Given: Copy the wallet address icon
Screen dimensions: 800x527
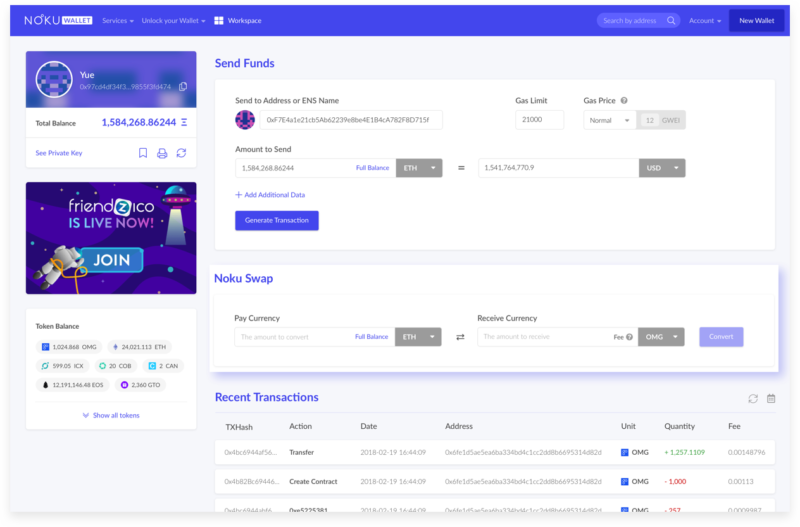Looking at the screenshot, I should click(183, 87).
